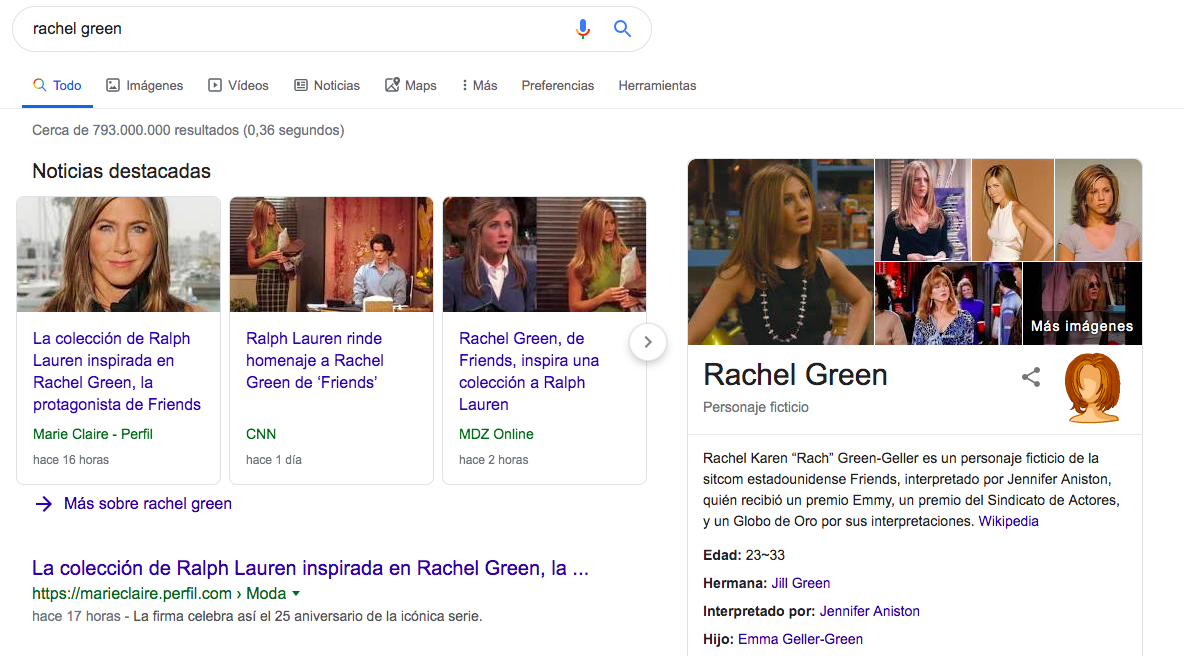Click the arrow icon beside Más sobre rachel green

[44, 504]
